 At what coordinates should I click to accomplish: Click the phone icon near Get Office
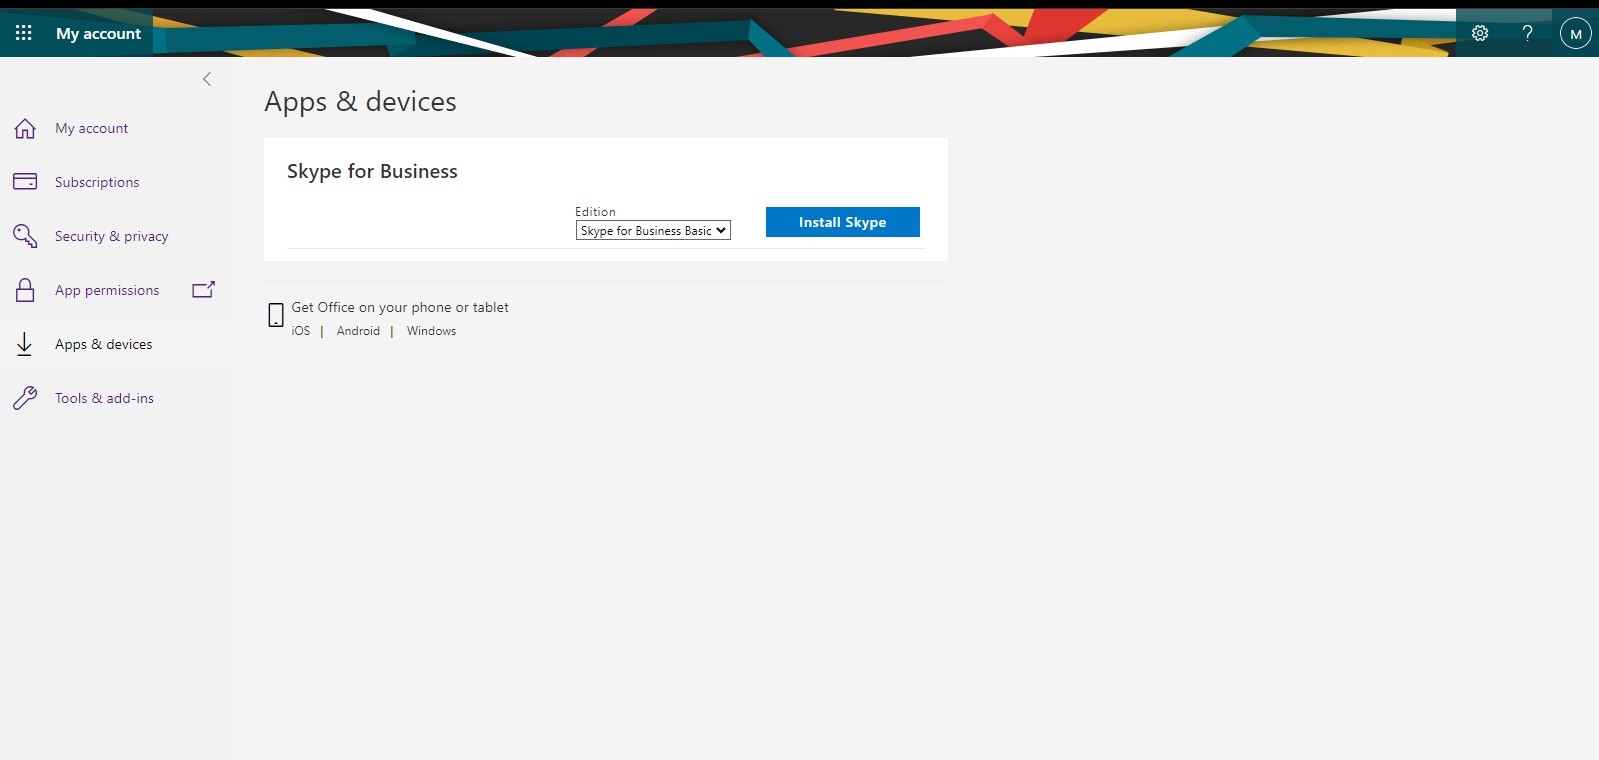pos(276,316)
